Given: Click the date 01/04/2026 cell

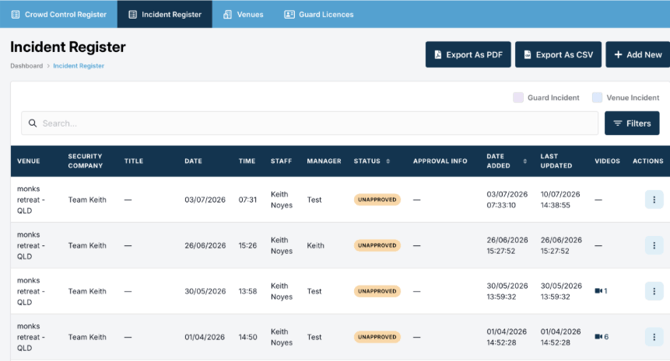Looking at the screenshot, I should coord(205,337).
